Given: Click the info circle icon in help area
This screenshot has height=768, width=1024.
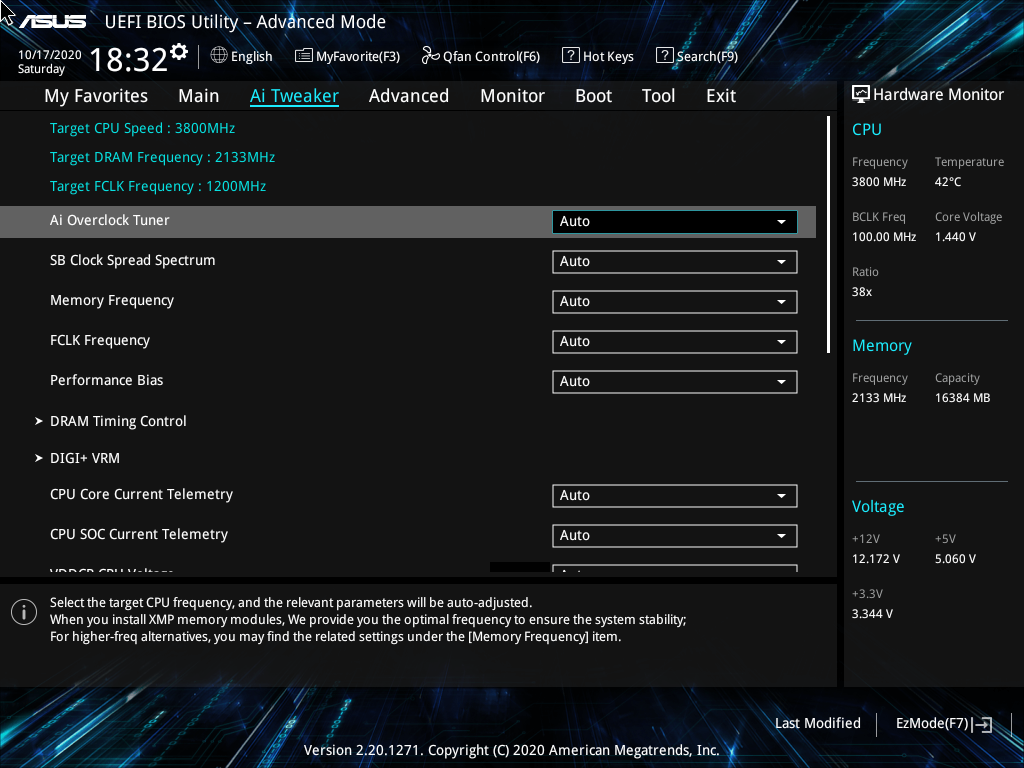Looking at the screenshot, I should coord(24,612).
